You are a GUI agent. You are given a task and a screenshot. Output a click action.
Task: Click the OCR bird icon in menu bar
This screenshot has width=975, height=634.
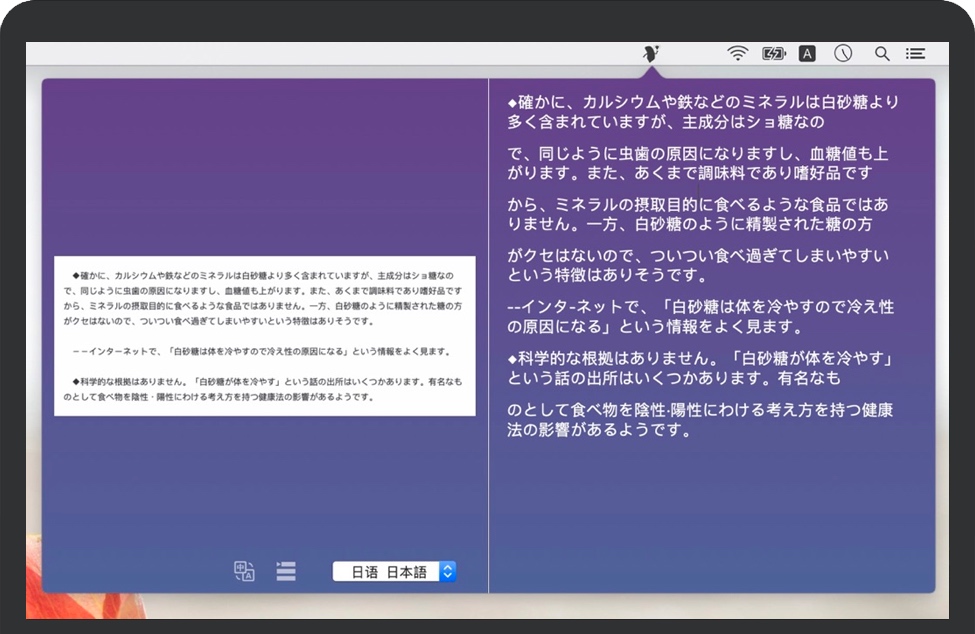click(651, 53)
